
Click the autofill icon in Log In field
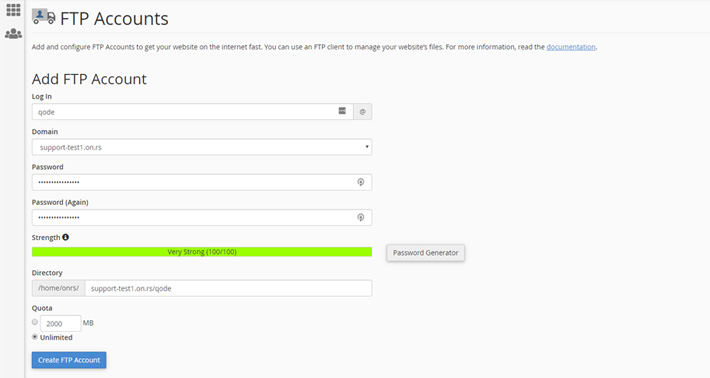(342, 111)
